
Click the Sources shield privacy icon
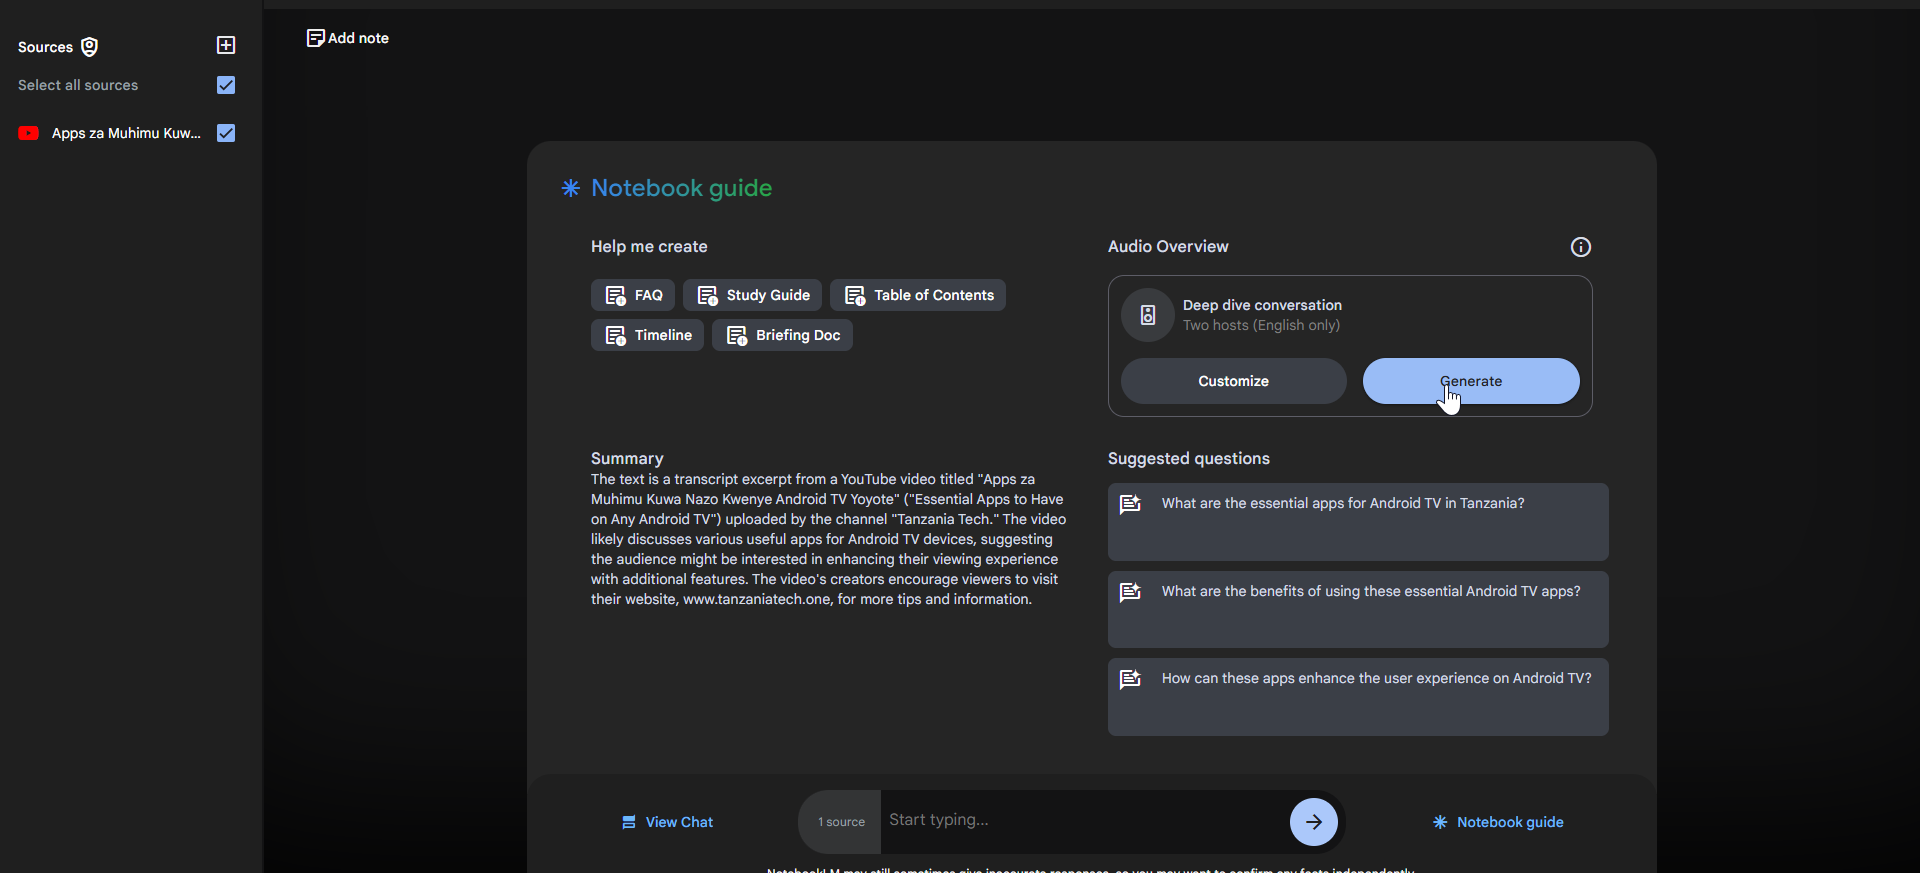click(x=89, y=47)
